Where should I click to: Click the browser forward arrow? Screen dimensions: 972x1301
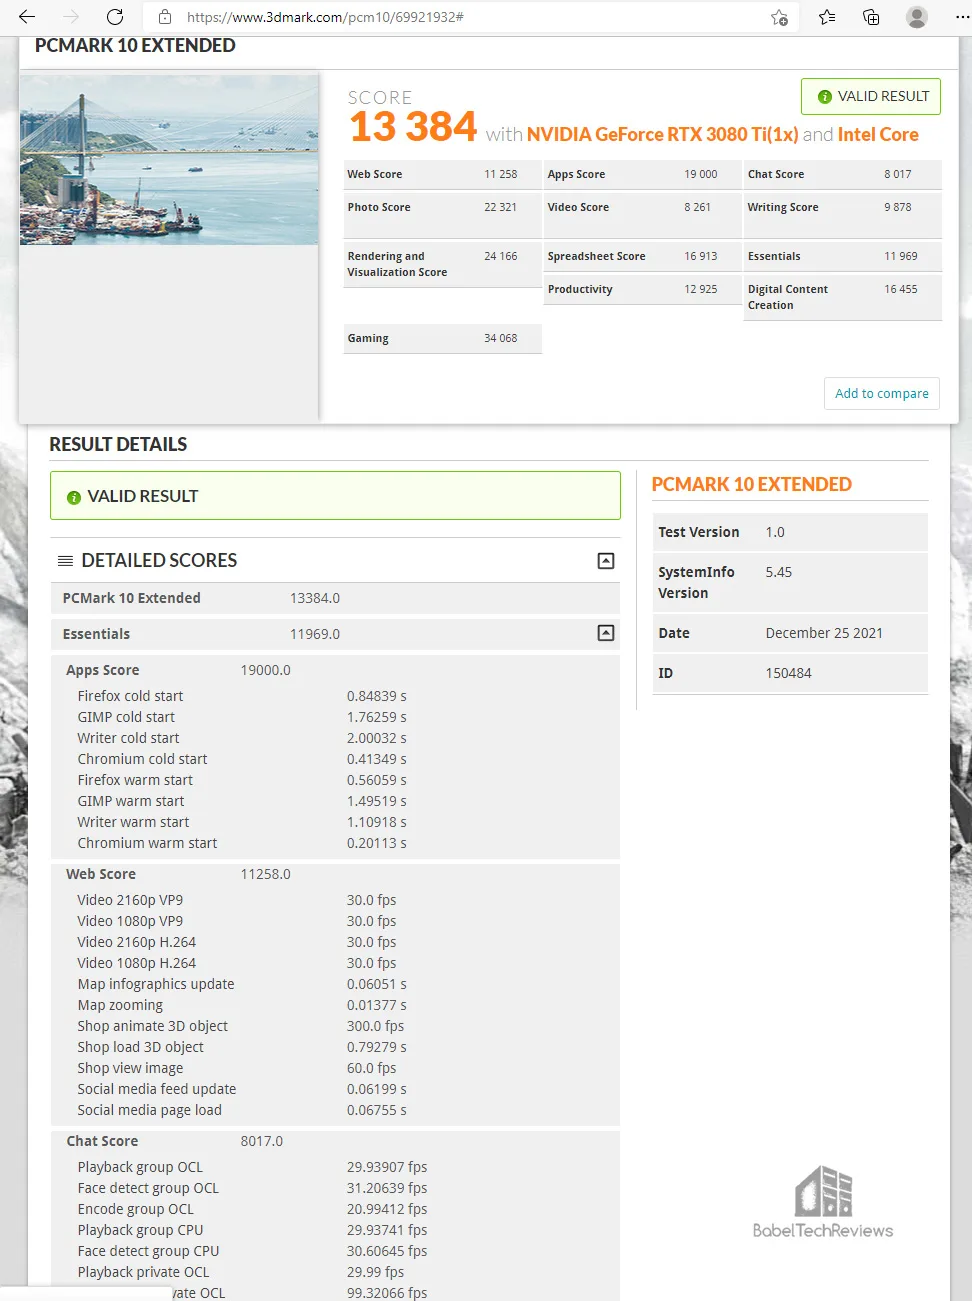point(71,17)
